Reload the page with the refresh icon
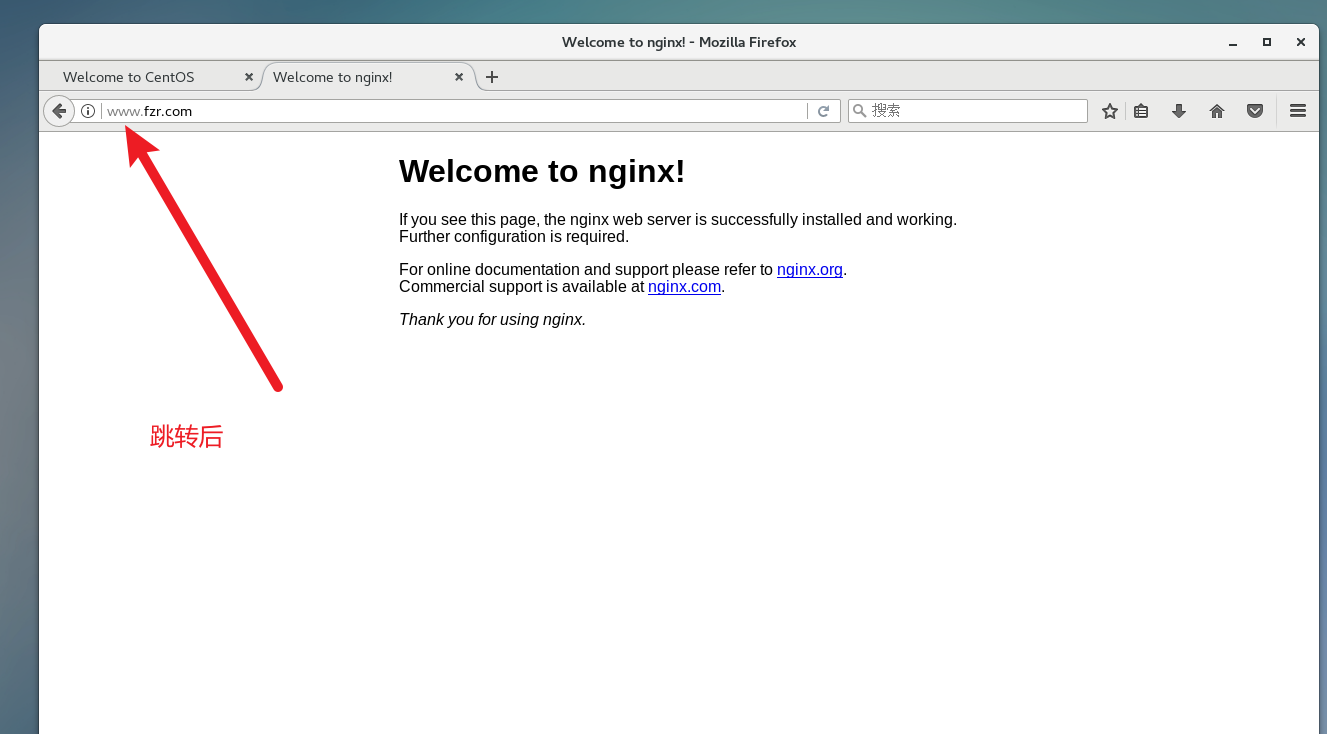Image resolution: width=1327 pixels, height=734 pixels. (x=824, y=111)
